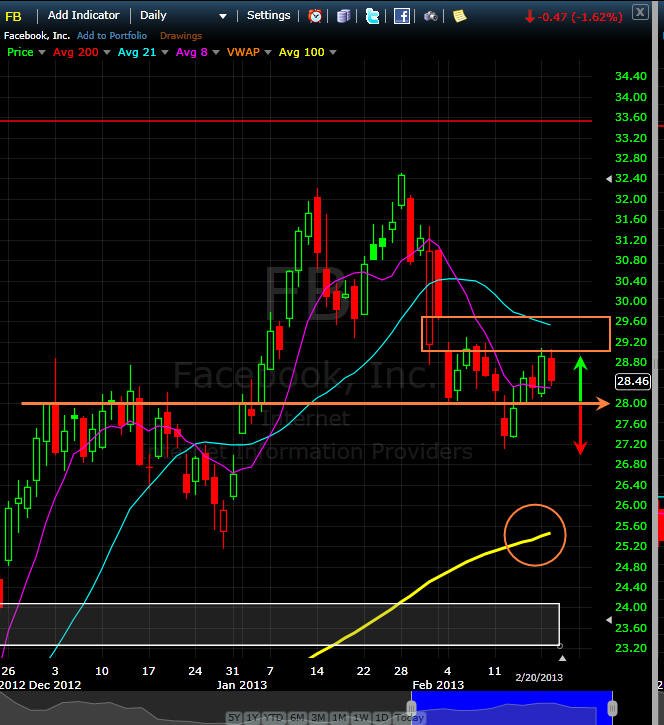The width and height of the screenshot is (664, 725).
Task: Open the alarm clock price alert icon
Action: (315, 16)
